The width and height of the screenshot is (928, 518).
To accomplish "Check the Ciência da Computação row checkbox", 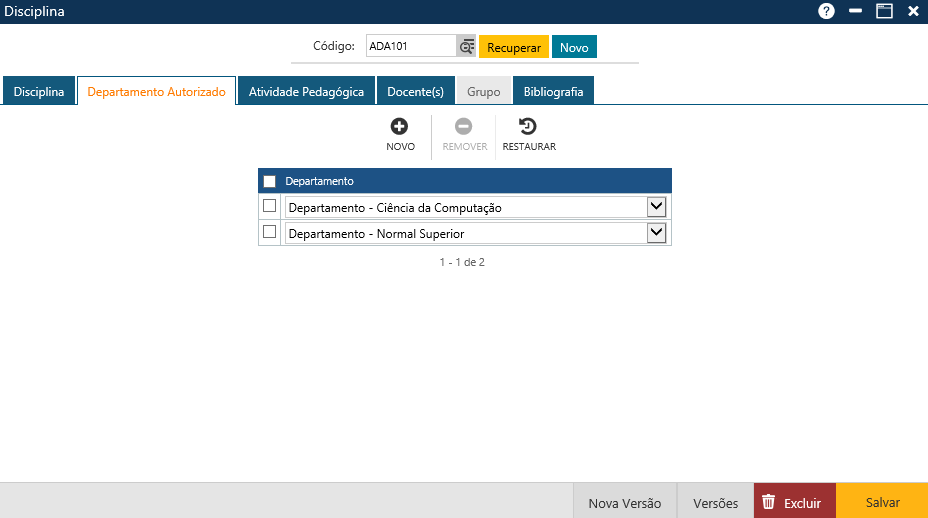I will [269, 206].
